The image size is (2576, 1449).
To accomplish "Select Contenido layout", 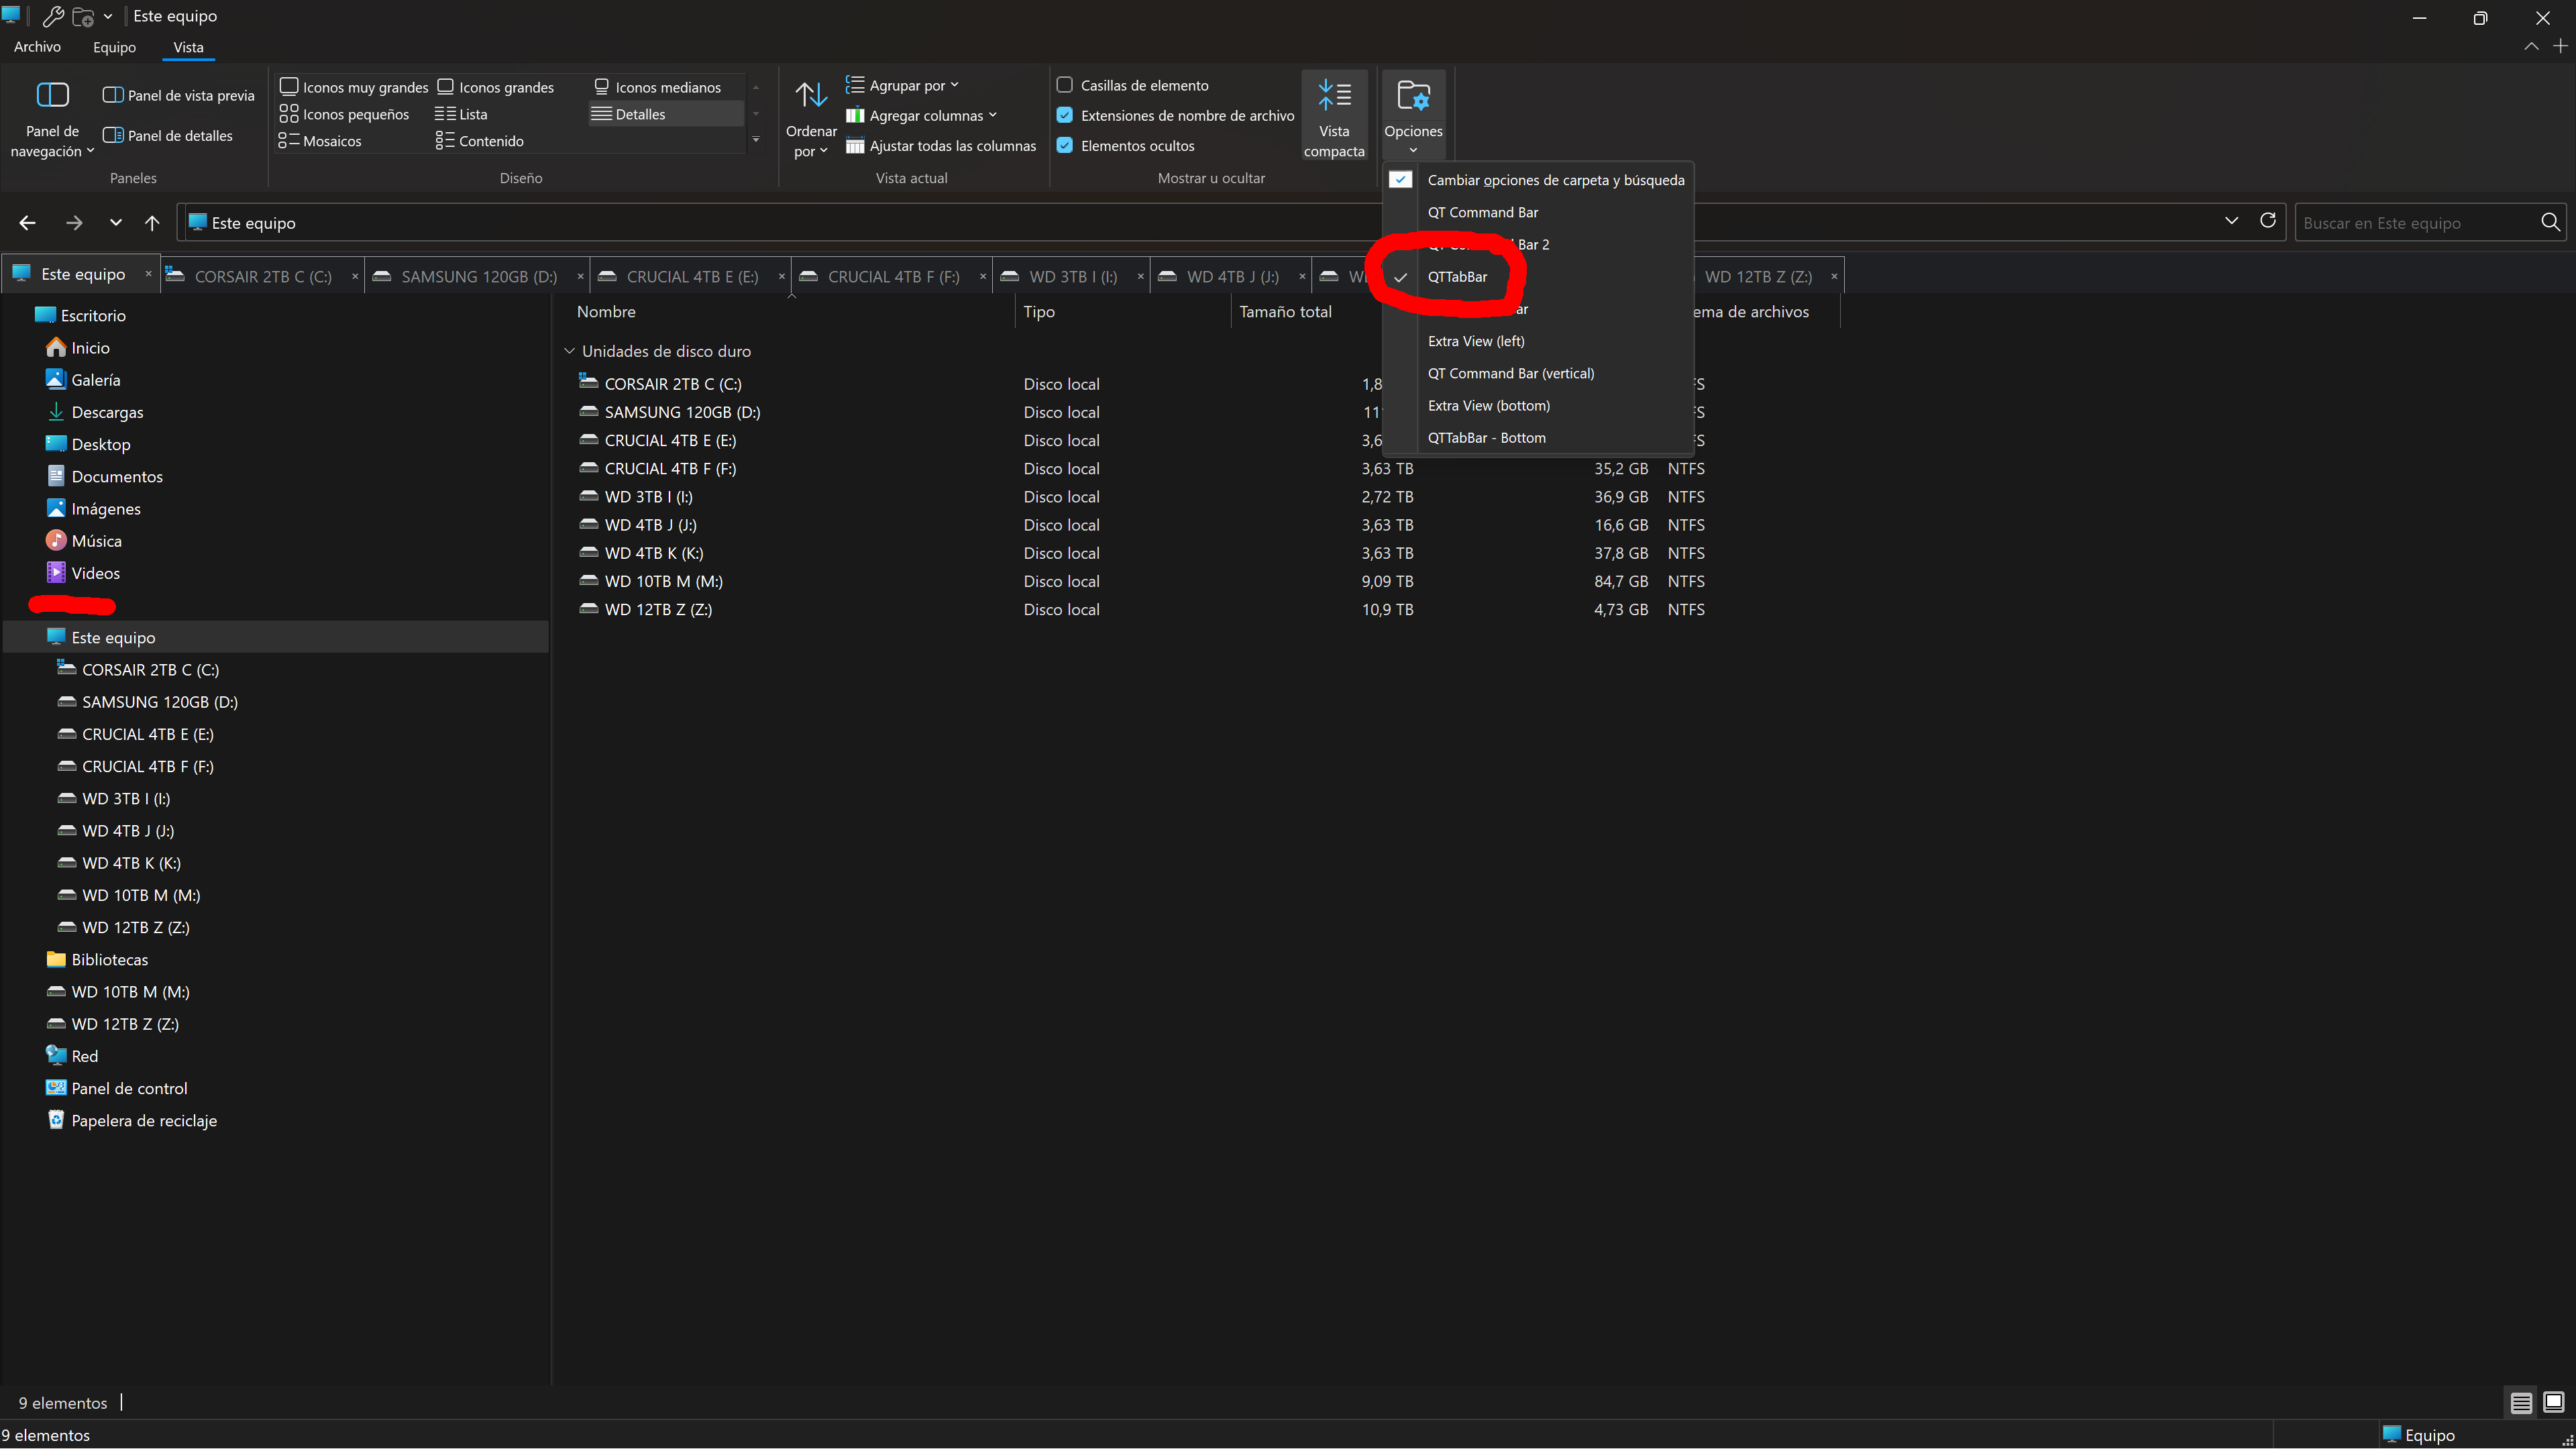I will coord(479,141).
